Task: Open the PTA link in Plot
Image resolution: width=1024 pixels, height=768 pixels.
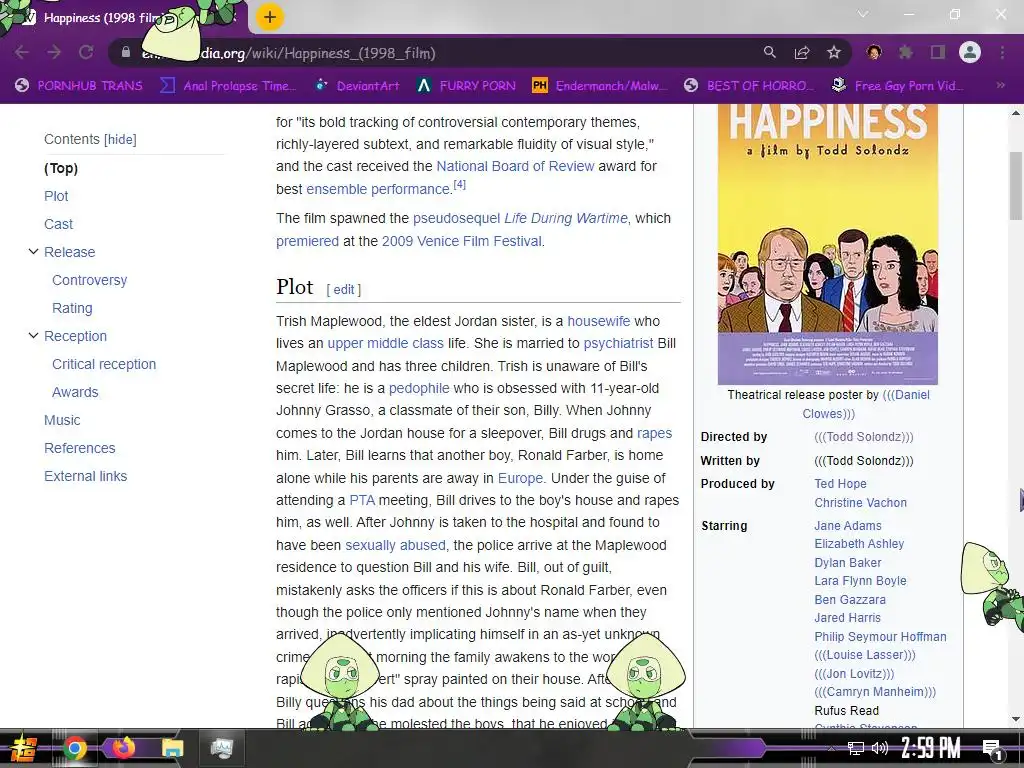Action: (362, 500)
